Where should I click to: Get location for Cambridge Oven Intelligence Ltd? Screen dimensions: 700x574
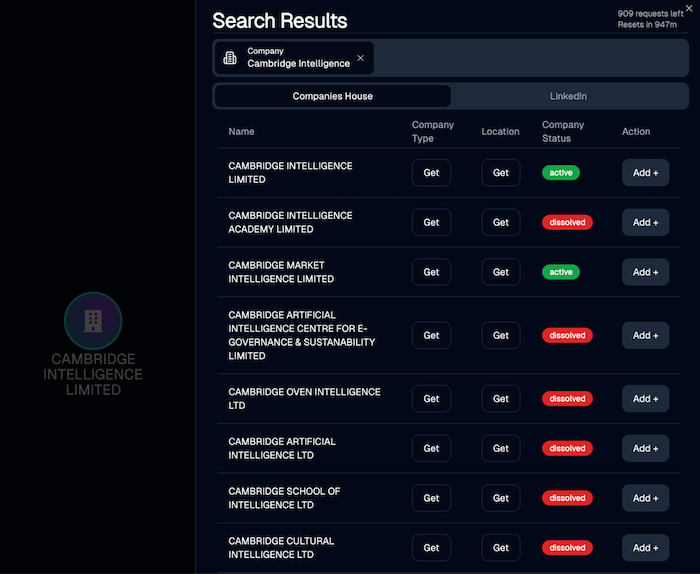point(500,399)
